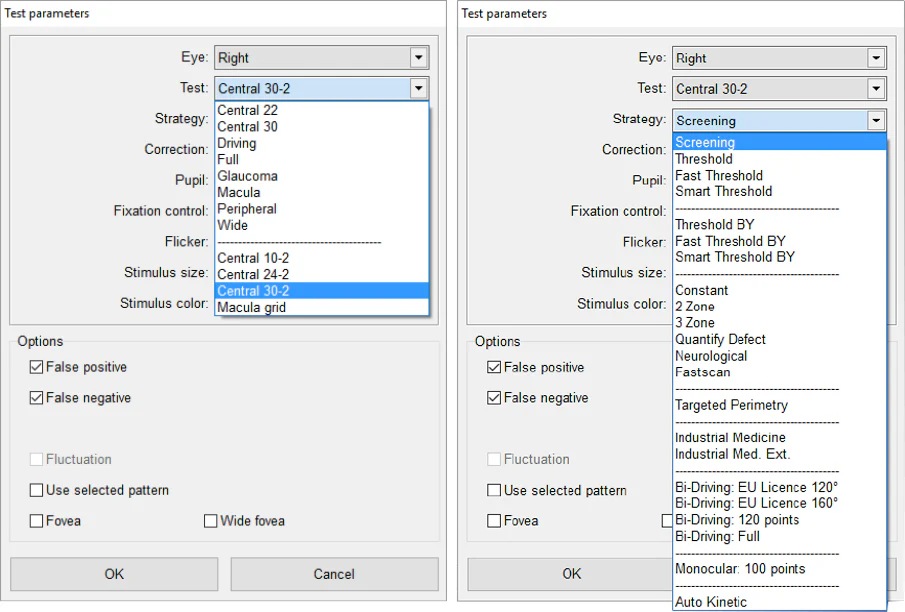Collapse Strategy dropdown arrow in right dialog
The image size is (905, 612).
click(x=876, y=120)
